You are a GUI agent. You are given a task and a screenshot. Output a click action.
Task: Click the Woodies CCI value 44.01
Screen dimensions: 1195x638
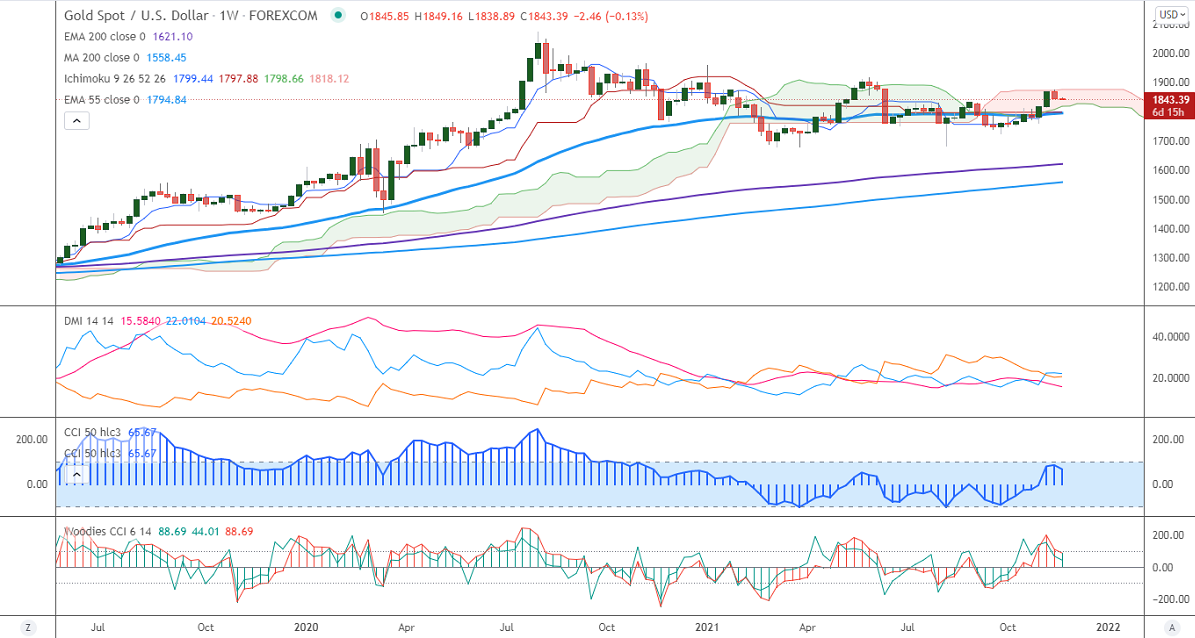click(206, 531)
